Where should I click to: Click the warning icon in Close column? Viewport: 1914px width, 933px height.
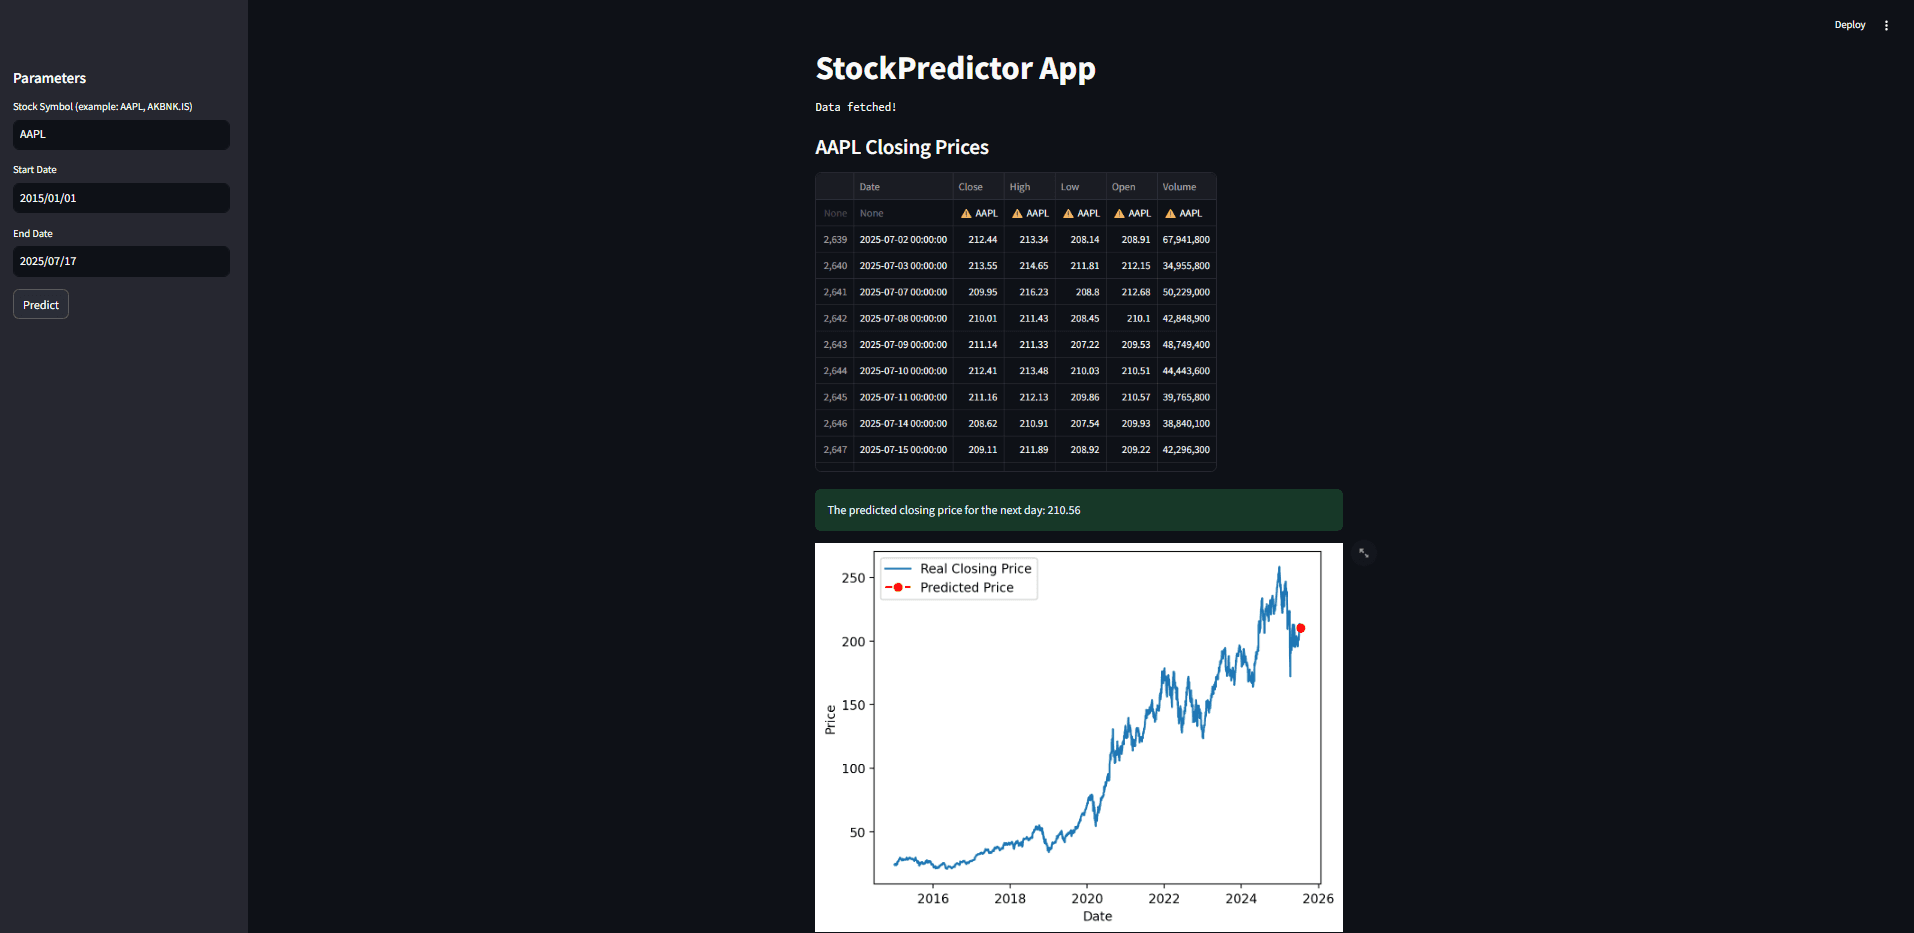[x=966, y=213]
